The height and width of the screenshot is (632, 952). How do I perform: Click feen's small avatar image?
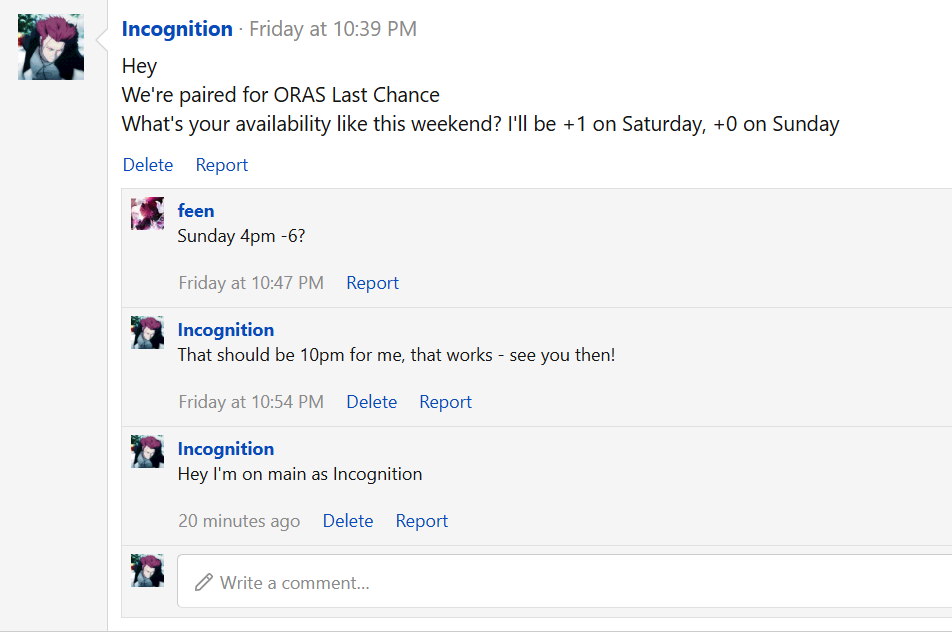147,213
